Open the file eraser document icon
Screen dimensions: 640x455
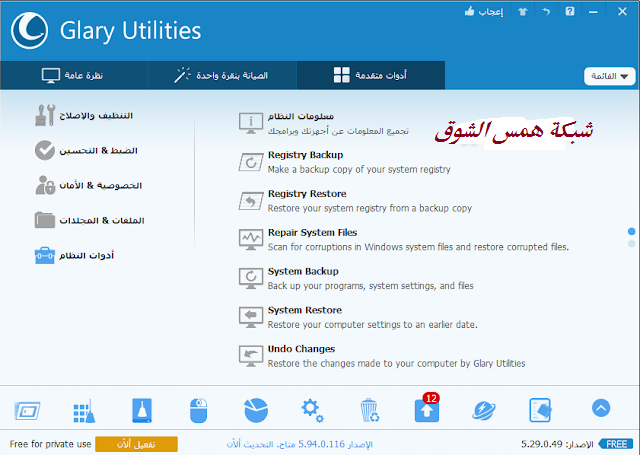click(540, 410)
